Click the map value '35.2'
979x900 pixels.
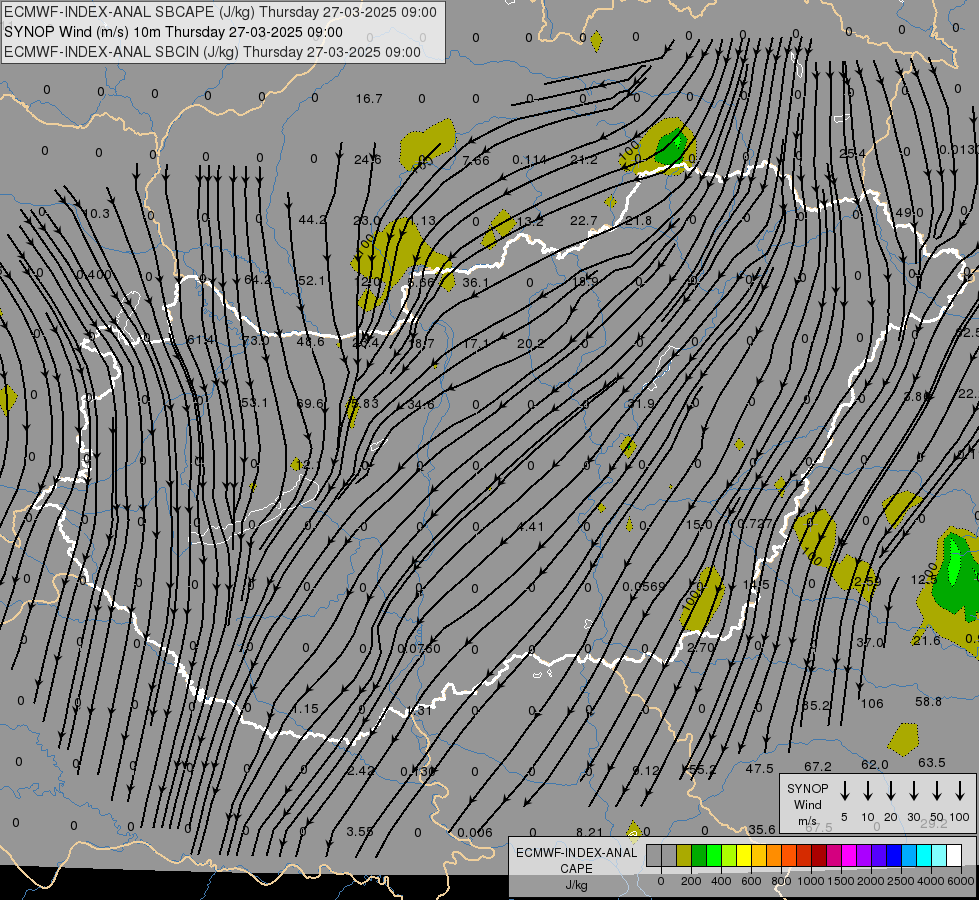(x=816, y=705)
